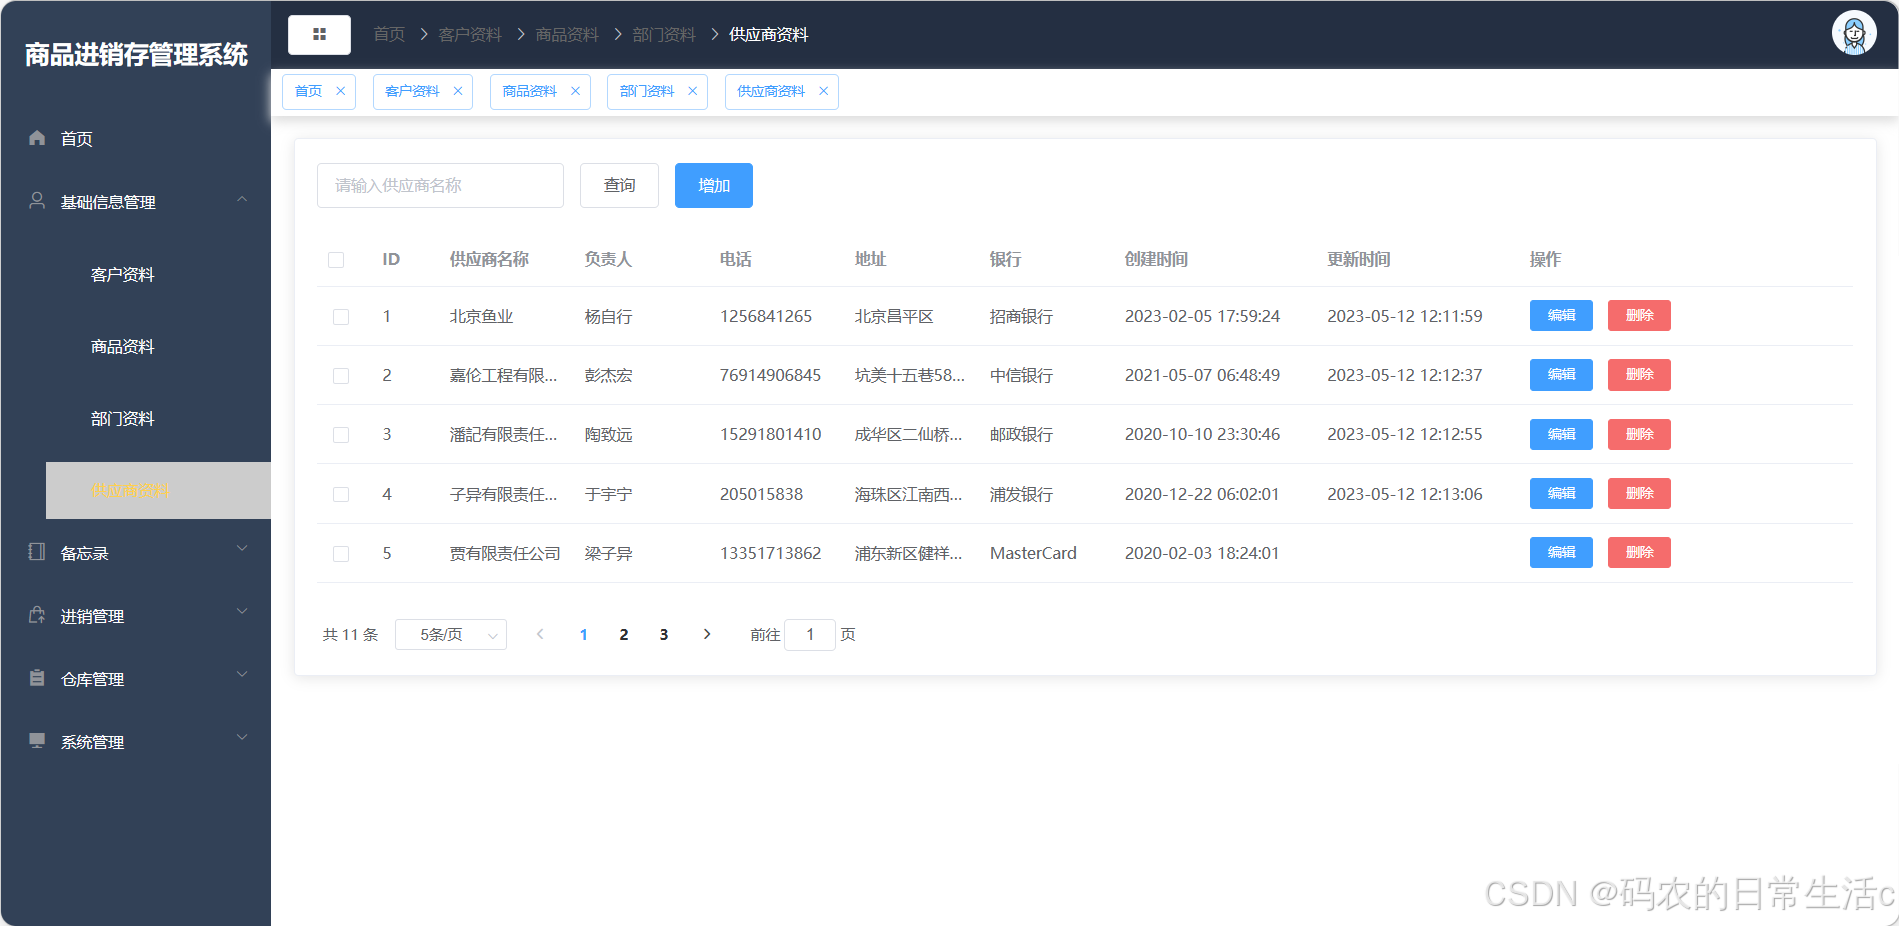Viewport: 1899px width, 926px height.
Task: Click the 进销管理 cart icon in sidebar
Action: coord(36,615)
